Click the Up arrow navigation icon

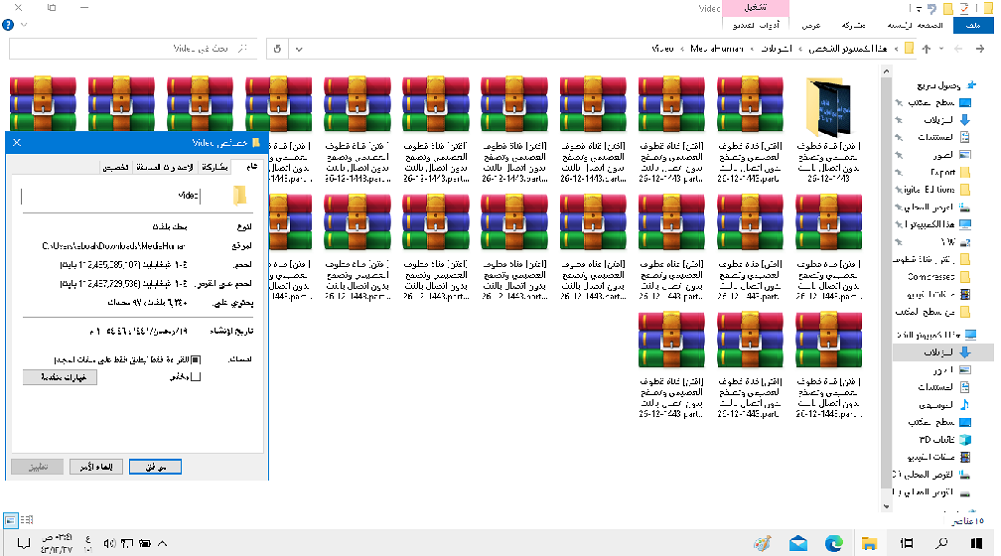pos(926,48)
